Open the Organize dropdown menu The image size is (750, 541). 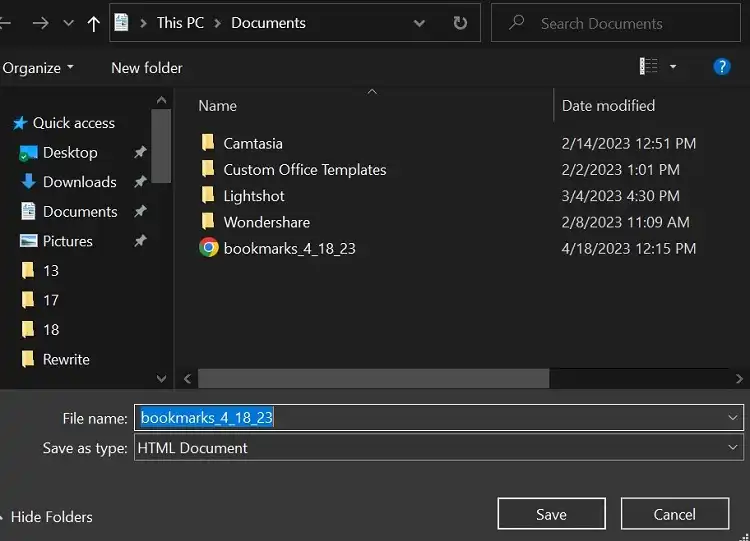(38, 68)
